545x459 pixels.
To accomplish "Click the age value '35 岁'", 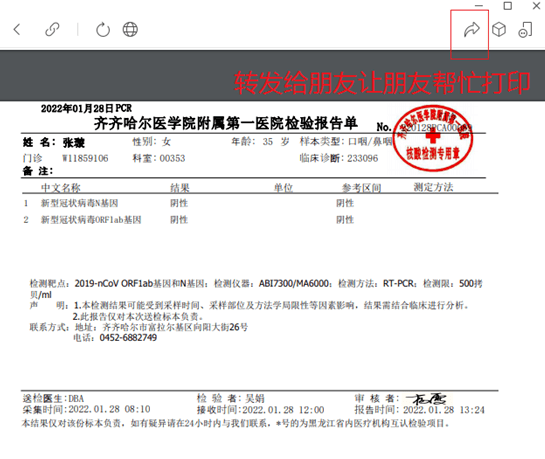I will [x=276, y=142].
